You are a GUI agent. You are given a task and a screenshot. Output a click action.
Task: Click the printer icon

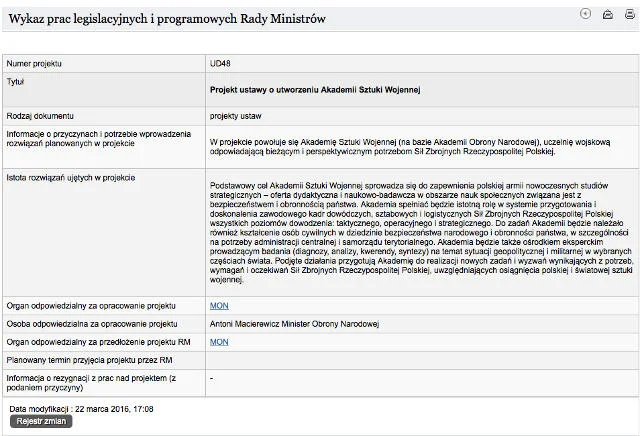(630, 14)
